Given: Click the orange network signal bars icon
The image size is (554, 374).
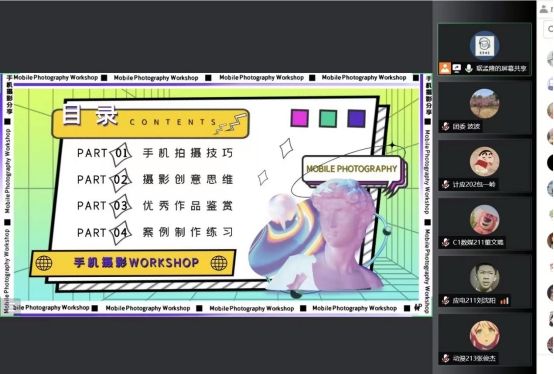Looking at the screenshot, I should tap(505, 301).
